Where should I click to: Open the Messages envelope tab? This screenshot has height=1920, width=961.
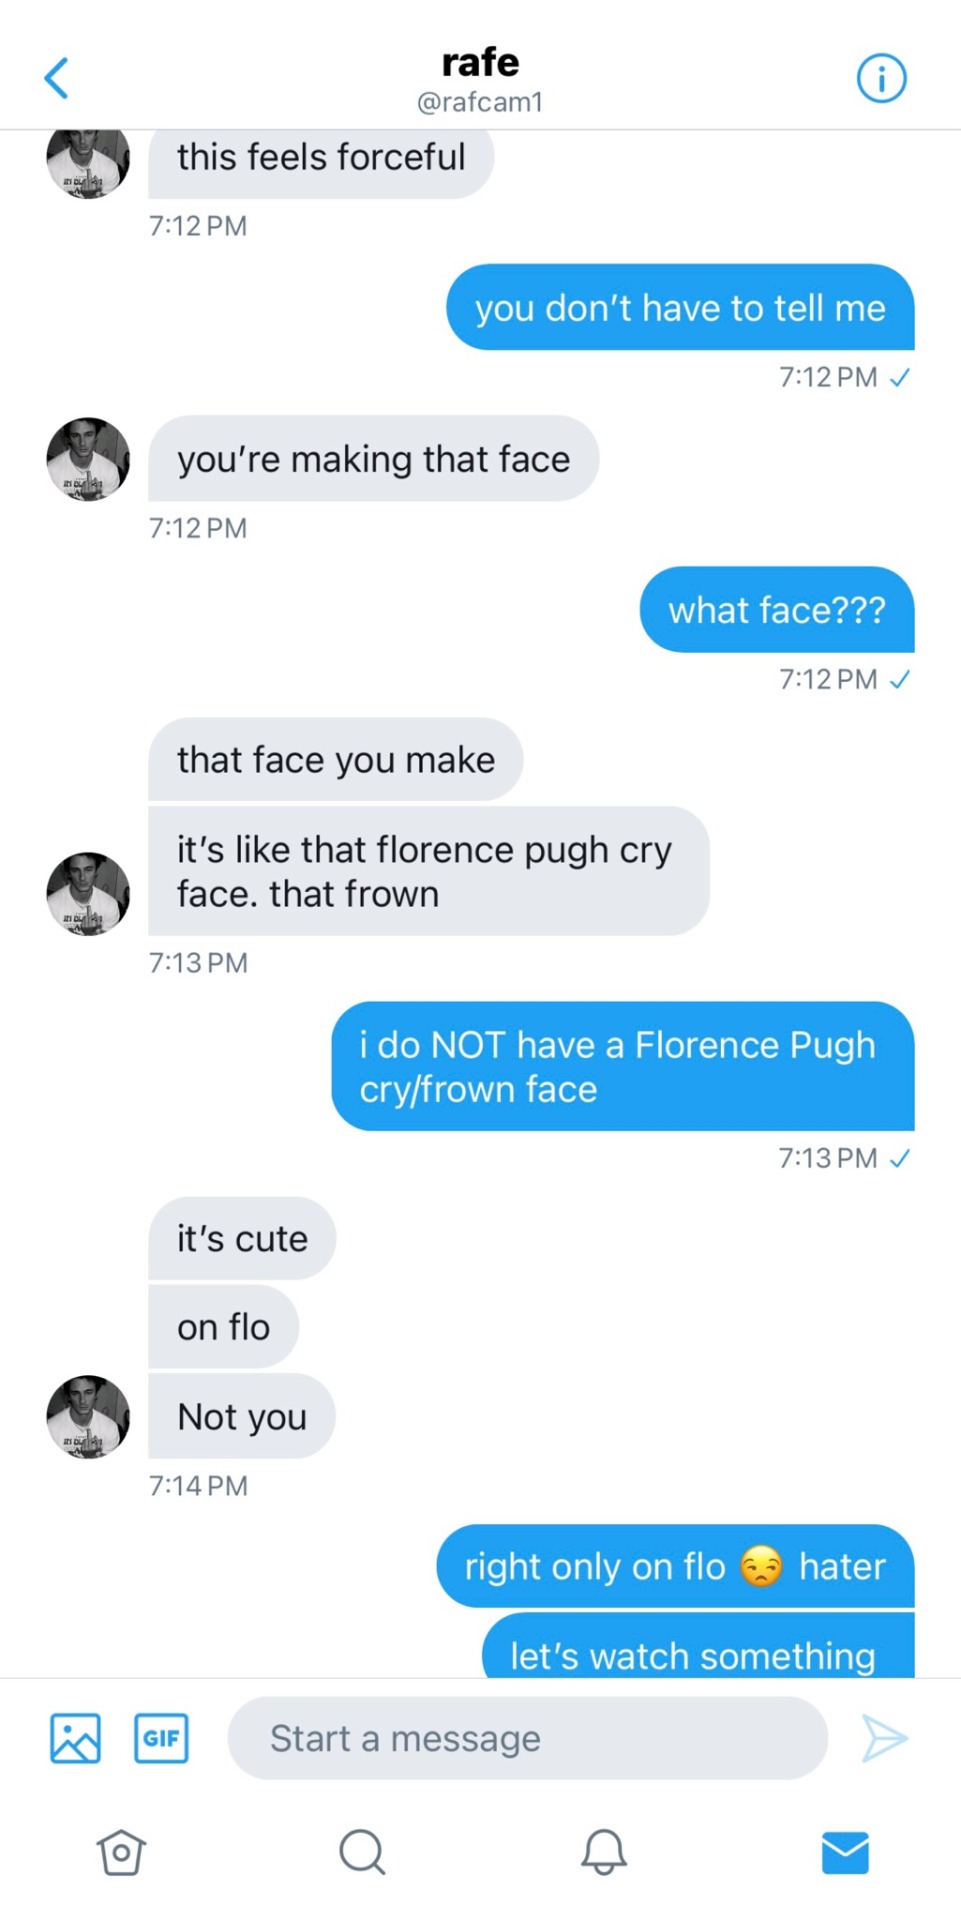(845, 1852)
